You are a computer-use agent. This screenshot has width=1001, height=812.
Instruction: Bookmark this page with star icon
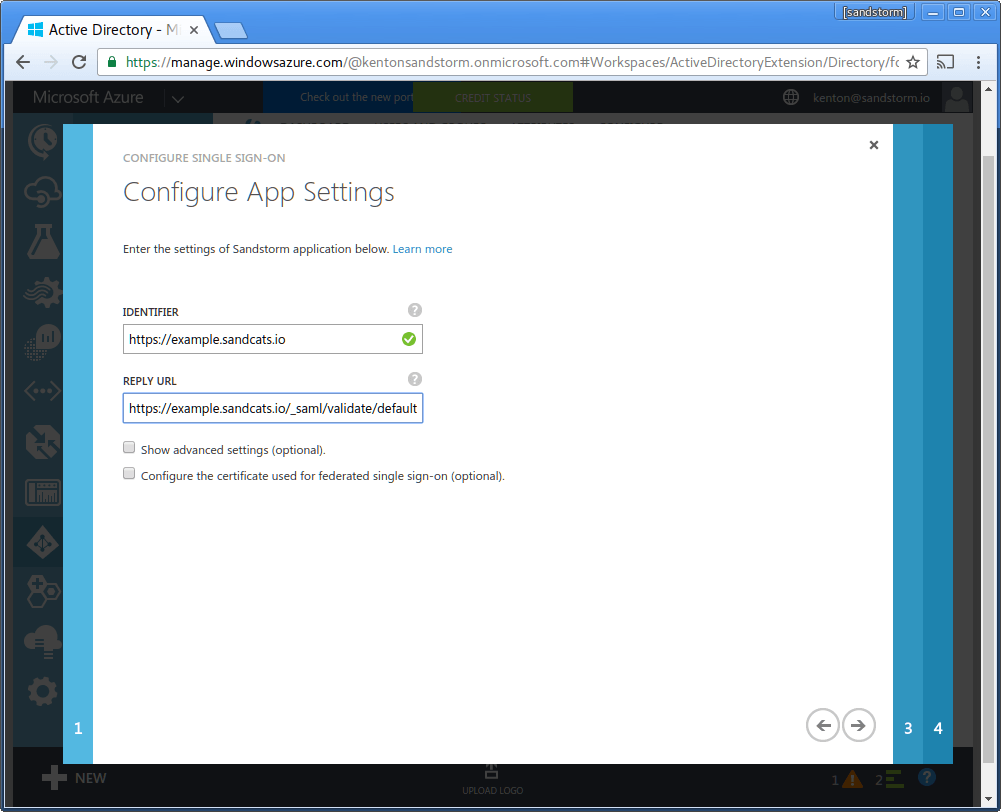coord(913,62)
